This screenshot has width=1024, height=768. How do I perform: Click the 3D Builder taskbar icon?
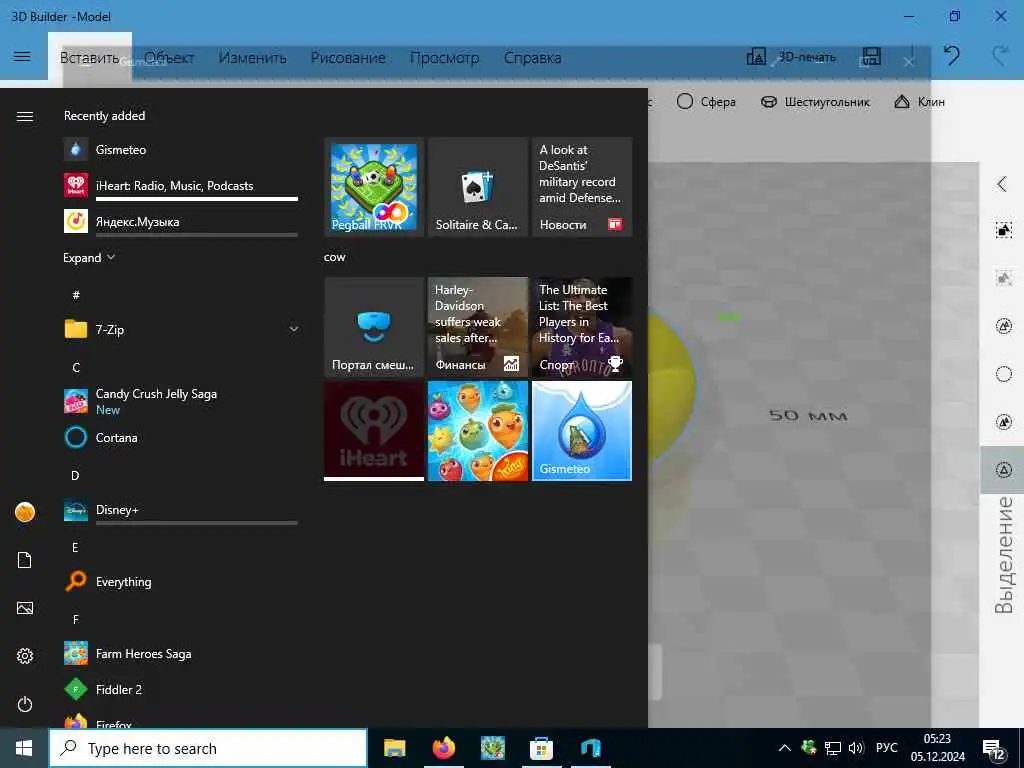pyautogui.click(x=590, y=748)
